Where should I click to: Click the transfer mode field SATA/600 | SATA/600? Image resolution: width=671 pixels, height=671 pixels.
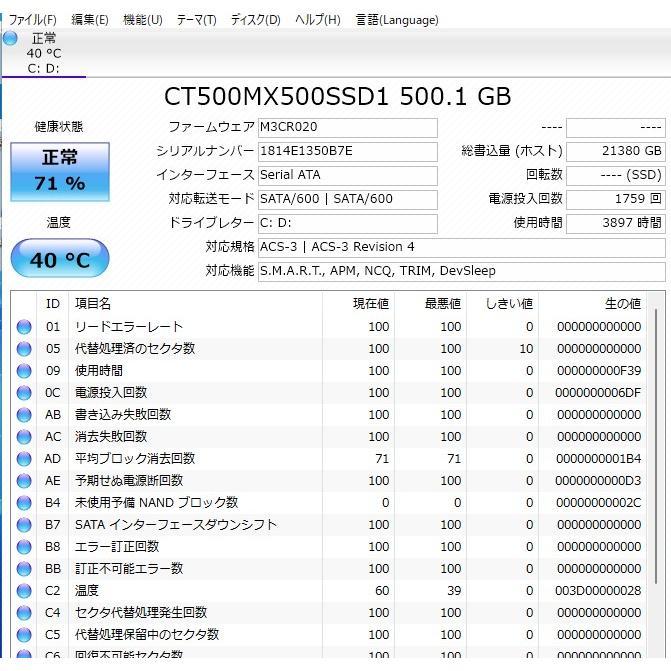click(347, 199)
